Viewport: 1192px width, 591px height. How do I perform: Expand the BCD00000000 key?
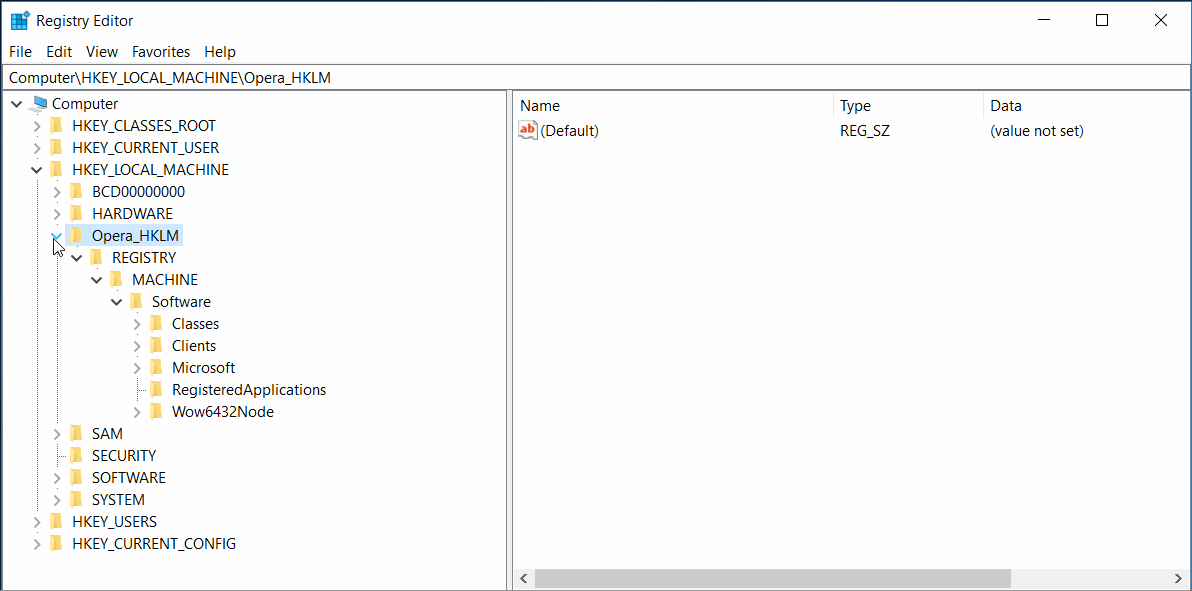(x=57, y=192)
